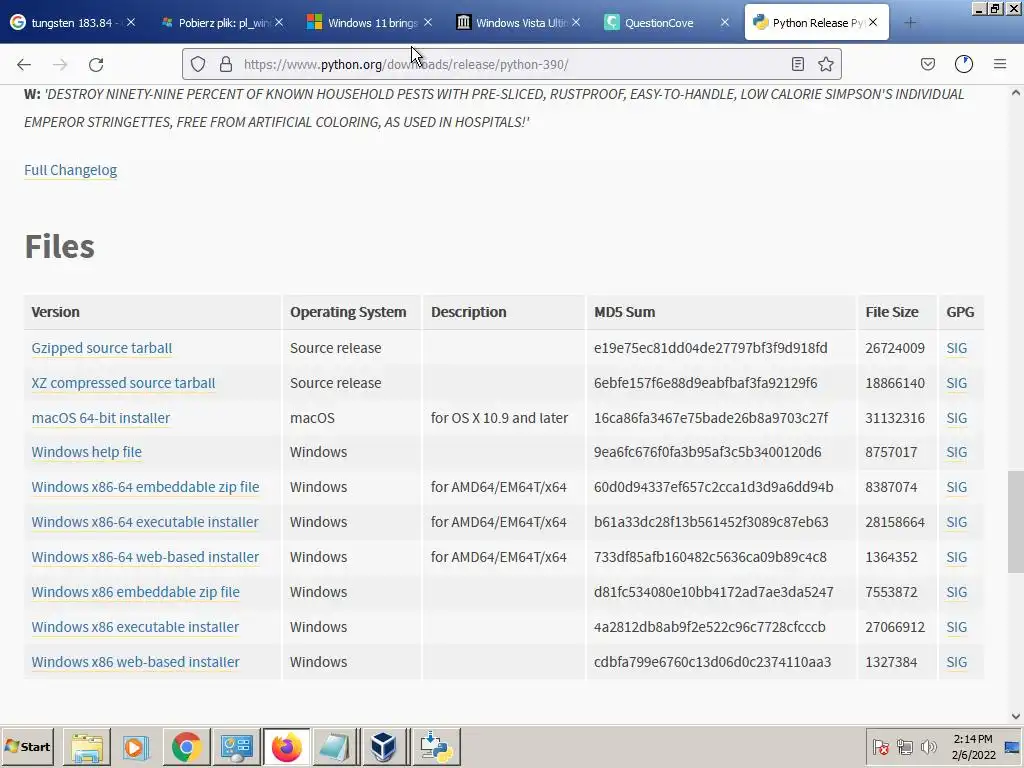Download Windows x86-64 web-based installer

coord(145,557)
